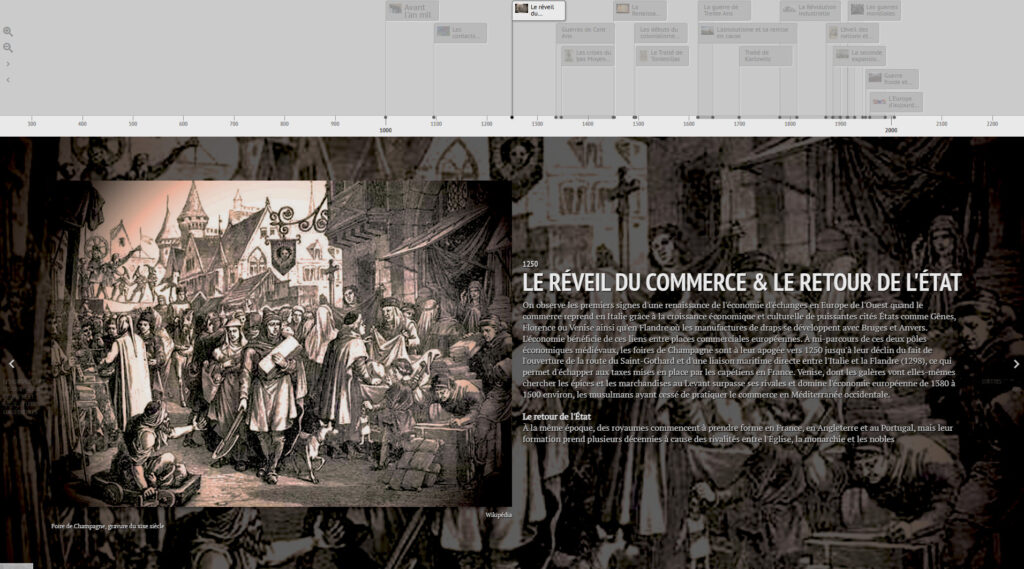The image size is (1024, 569).
Task: Open the 'La Révolution industrielle' event
Action: (810, 10)
